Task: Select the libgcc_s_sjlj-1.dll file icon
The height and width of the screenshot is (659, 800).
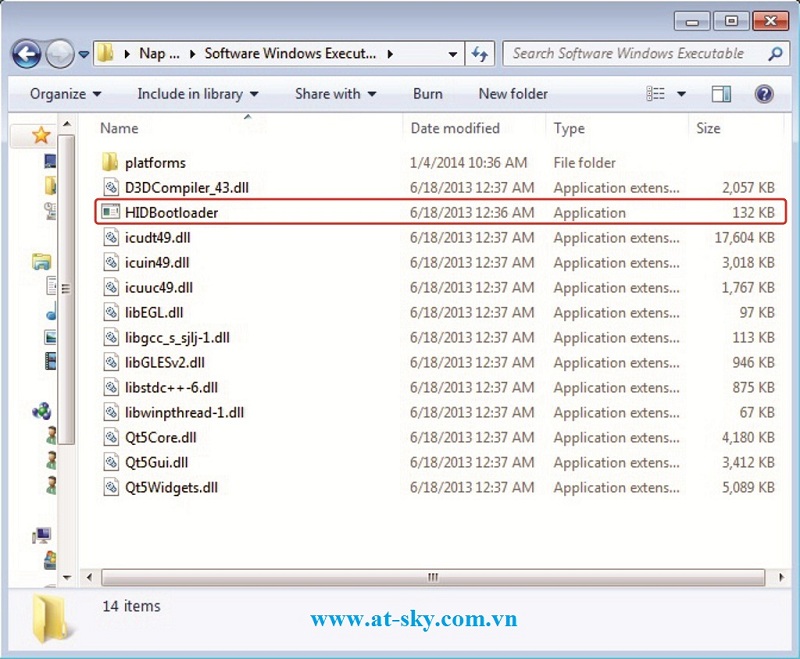Action: pyautogui.click(x=111, y=337)
